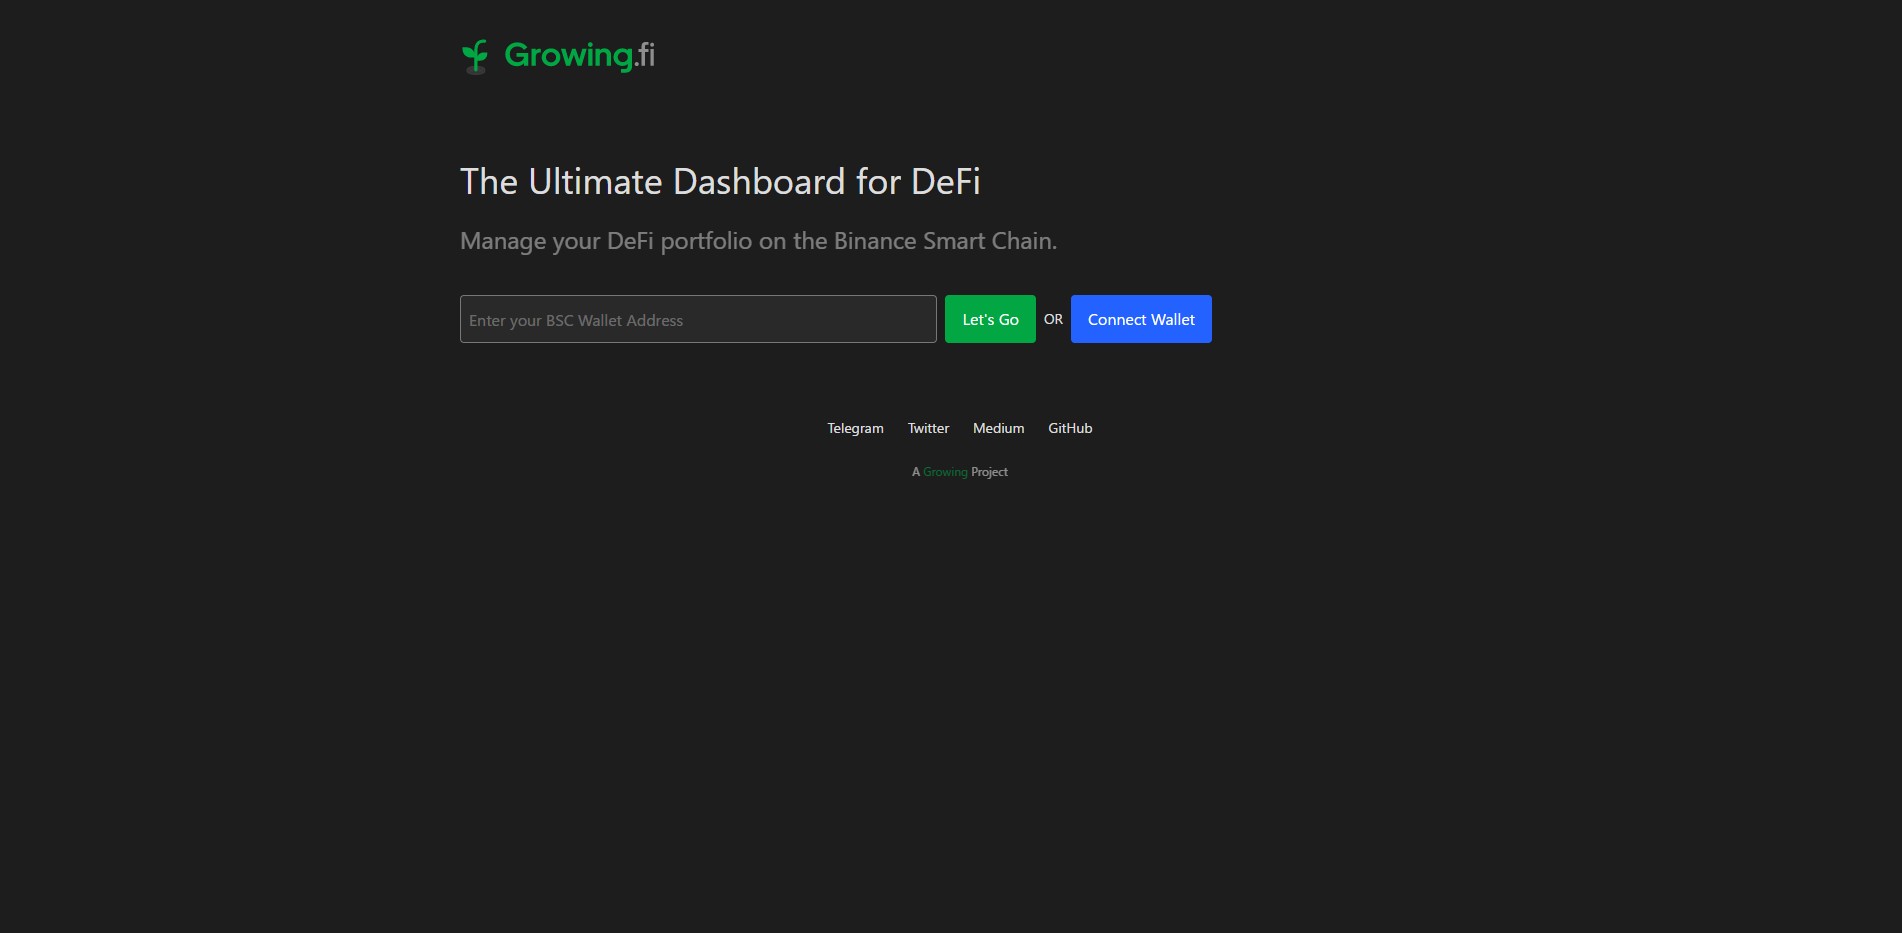Follow the green Growing project link

(x=945, y=472)
